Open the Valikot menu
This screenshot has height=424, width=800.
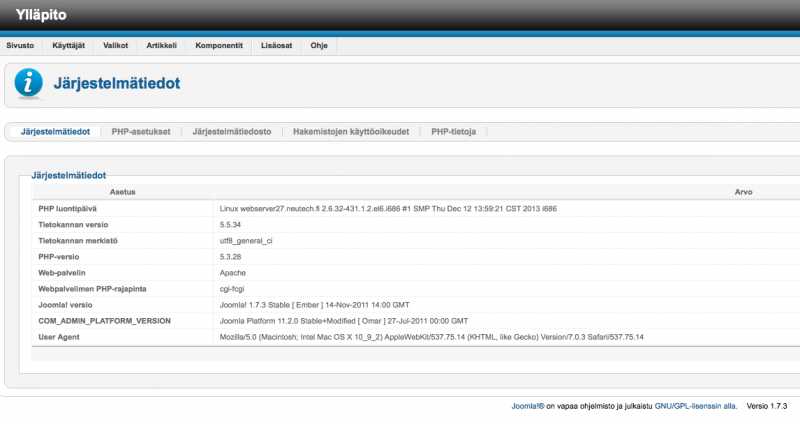(116, 45)
